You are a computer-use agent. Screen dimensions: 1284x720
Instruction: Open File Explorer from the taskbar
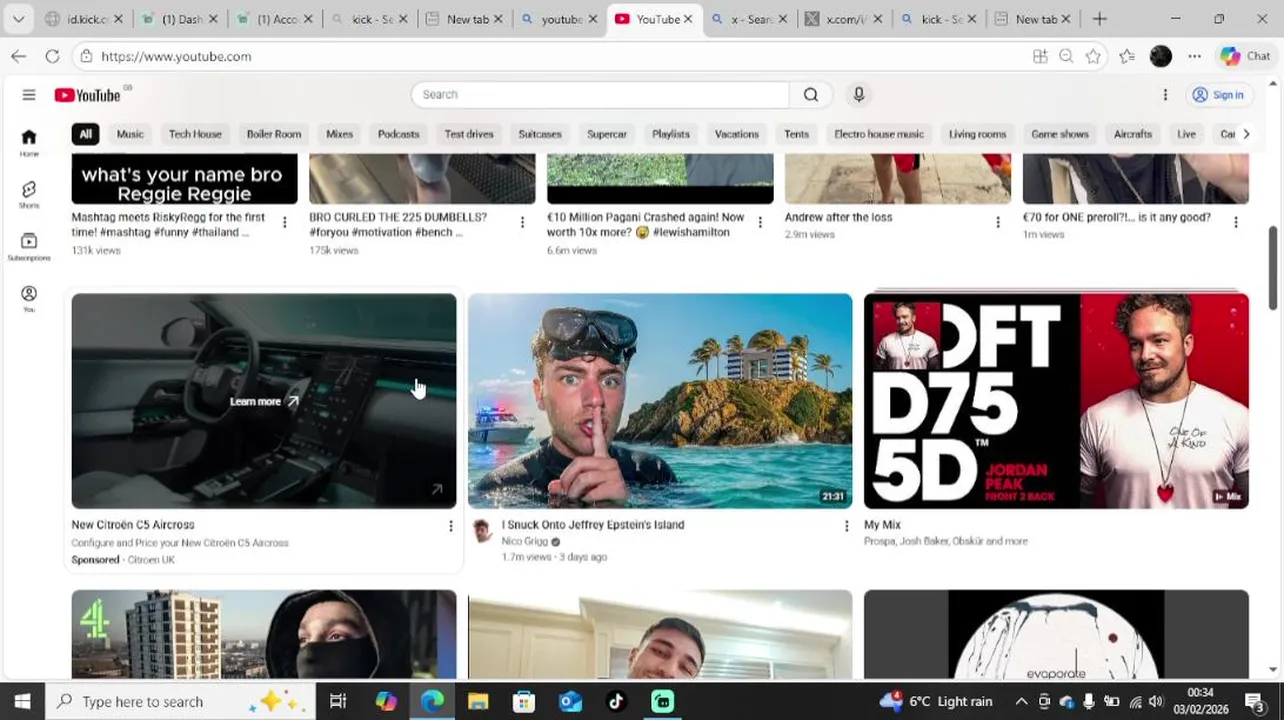click(478, 702)
